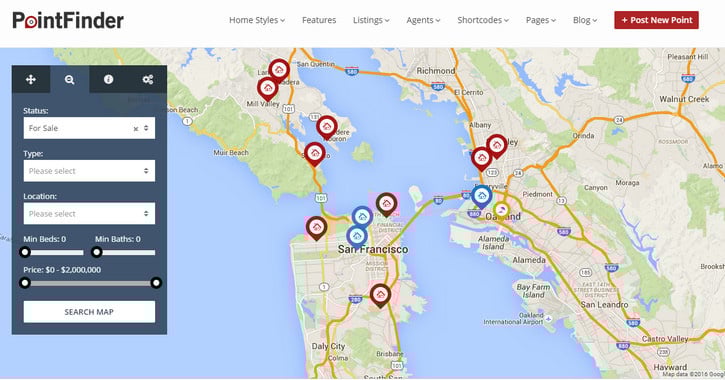Viewport: 725px width, 380px height.
Task: Click the SEARCH MAP button
Action: [x=89, y=312]
